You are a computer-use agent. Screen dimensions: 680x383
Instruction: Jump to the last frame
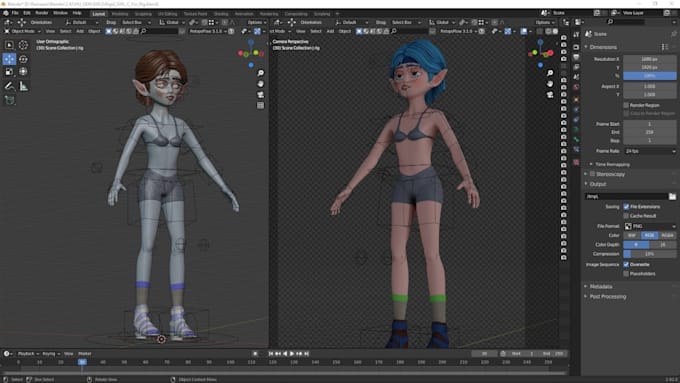coord(306,354)
